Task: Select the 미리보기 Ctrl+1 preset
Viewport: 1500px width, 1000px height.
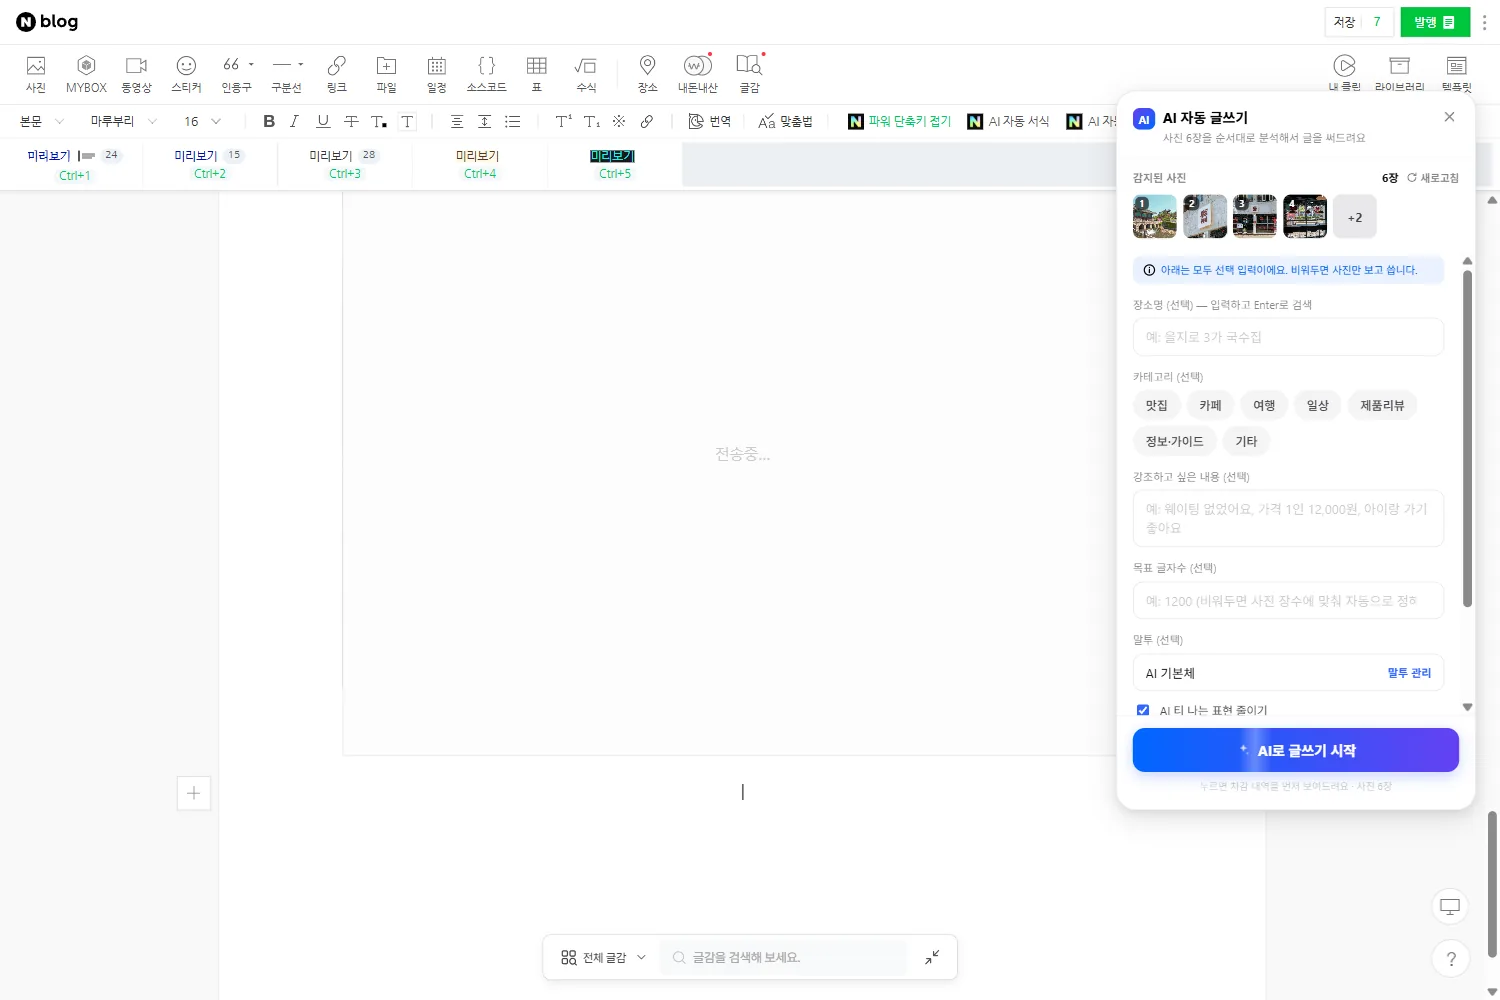Action: click(74, 165)
